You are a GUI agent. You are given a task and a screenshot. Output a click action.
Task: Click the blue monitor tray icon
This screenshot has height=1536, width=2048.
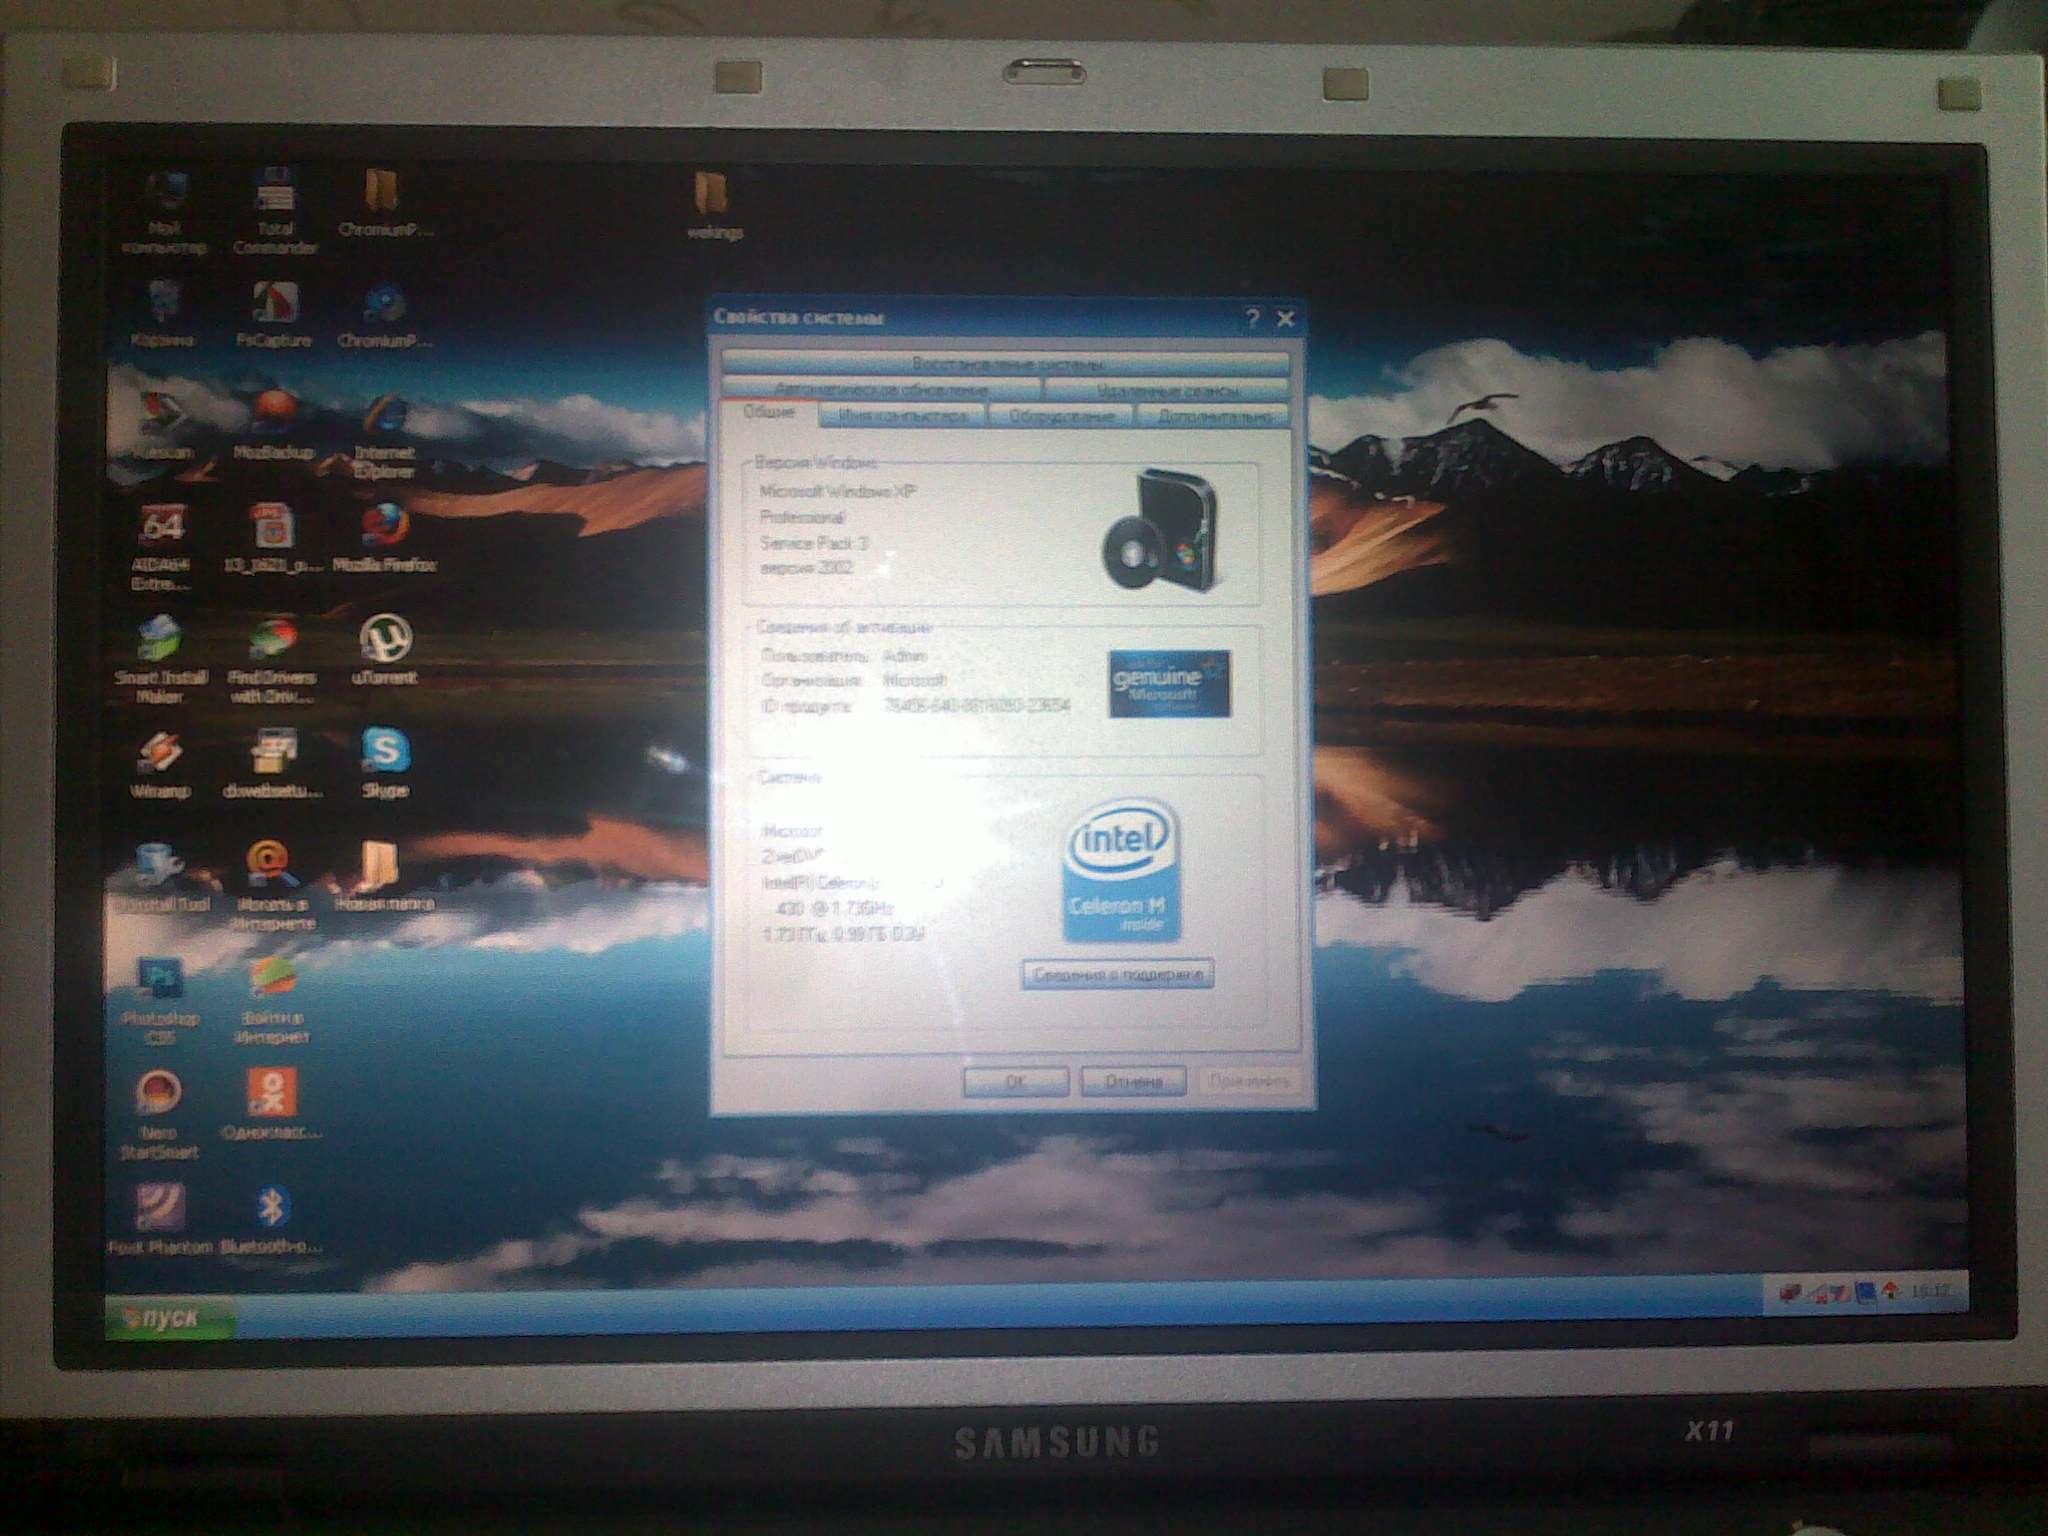pyautogui.click(x=1866, y=1292)
